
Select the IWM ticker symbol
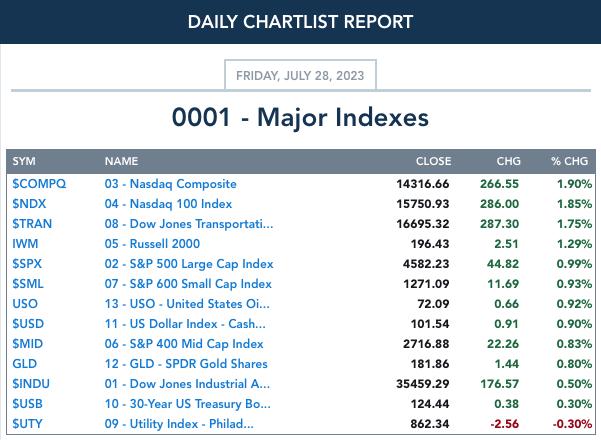coord(25,243)
